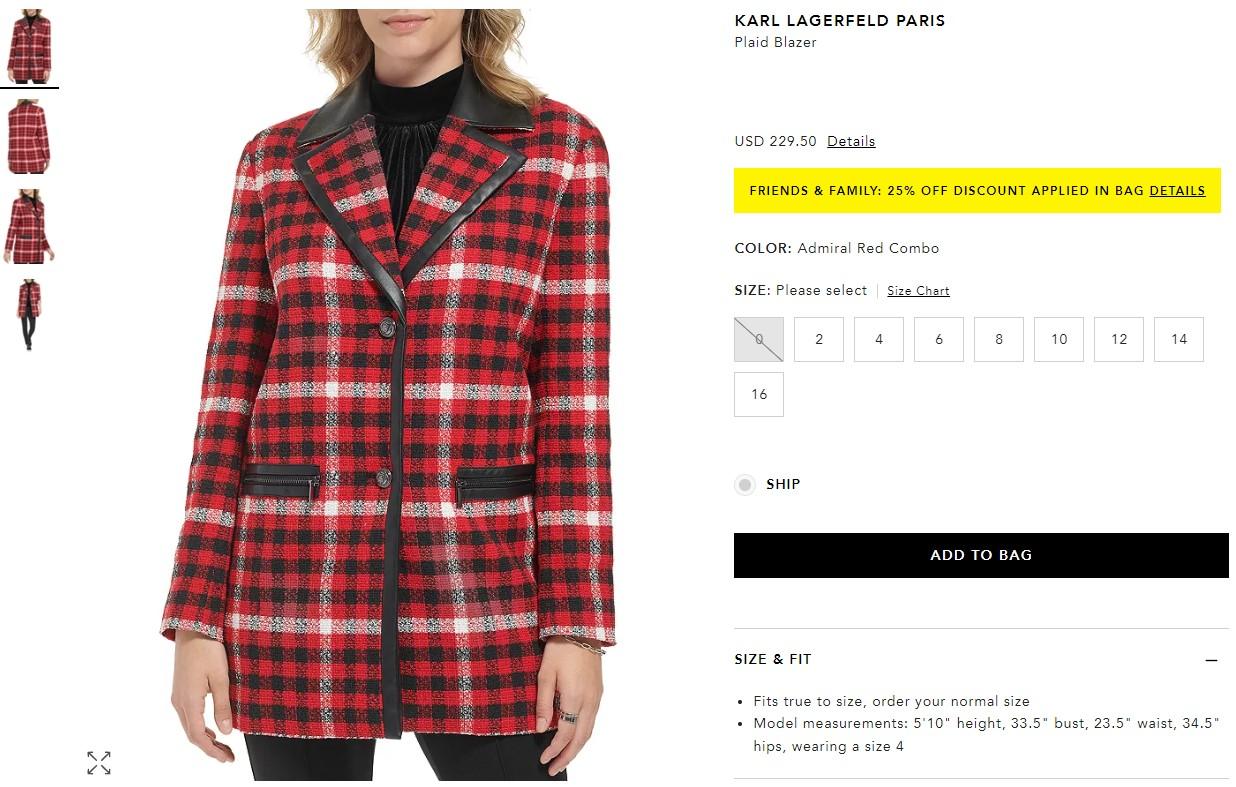Choose size 12
Screen dimensions: 1236x787
[1119, 339]
